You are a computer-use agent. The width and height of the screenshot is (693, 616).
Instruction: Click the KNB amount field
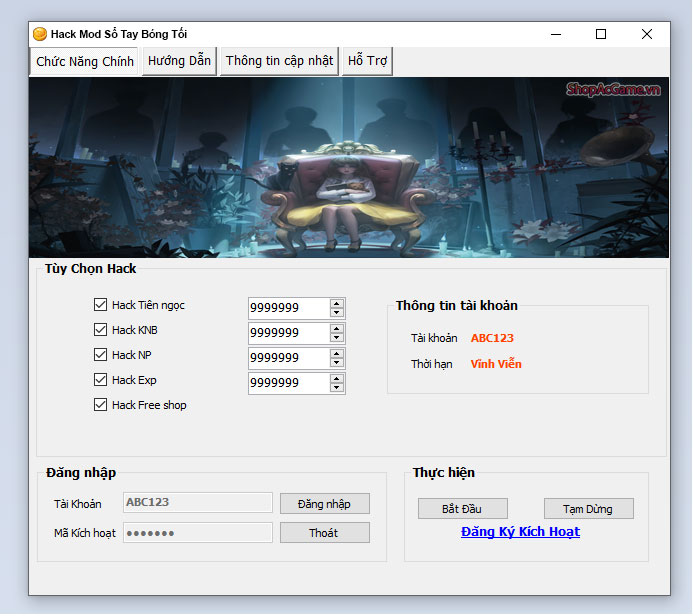[289, 333]
